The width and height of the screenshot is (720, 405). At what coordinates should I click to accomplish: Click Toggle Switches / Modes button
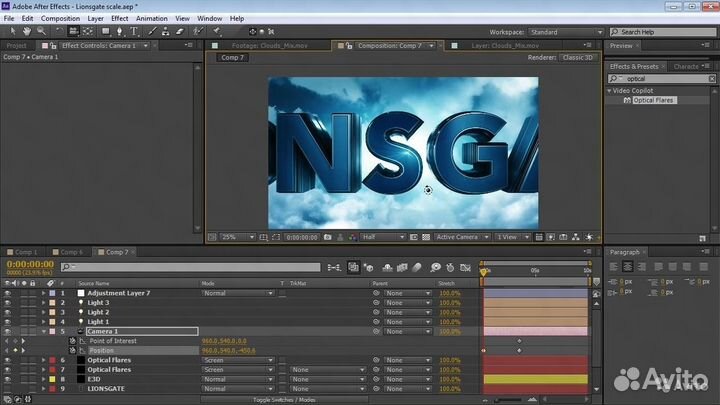pyautogui.click(x=284, y=400)
